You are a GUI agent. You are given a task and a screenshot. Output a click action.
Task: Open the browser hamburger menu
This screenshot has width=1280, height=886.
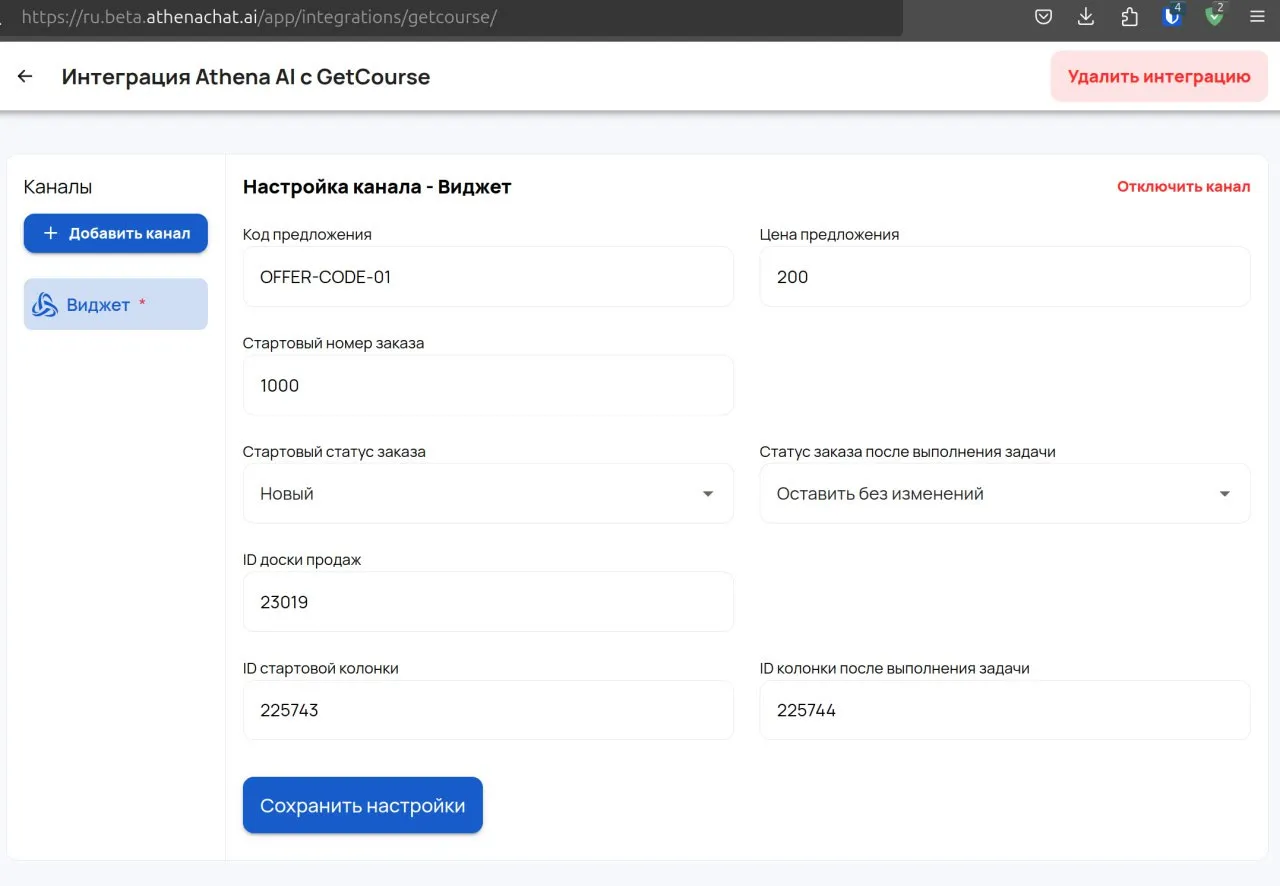pos(1257,17)
